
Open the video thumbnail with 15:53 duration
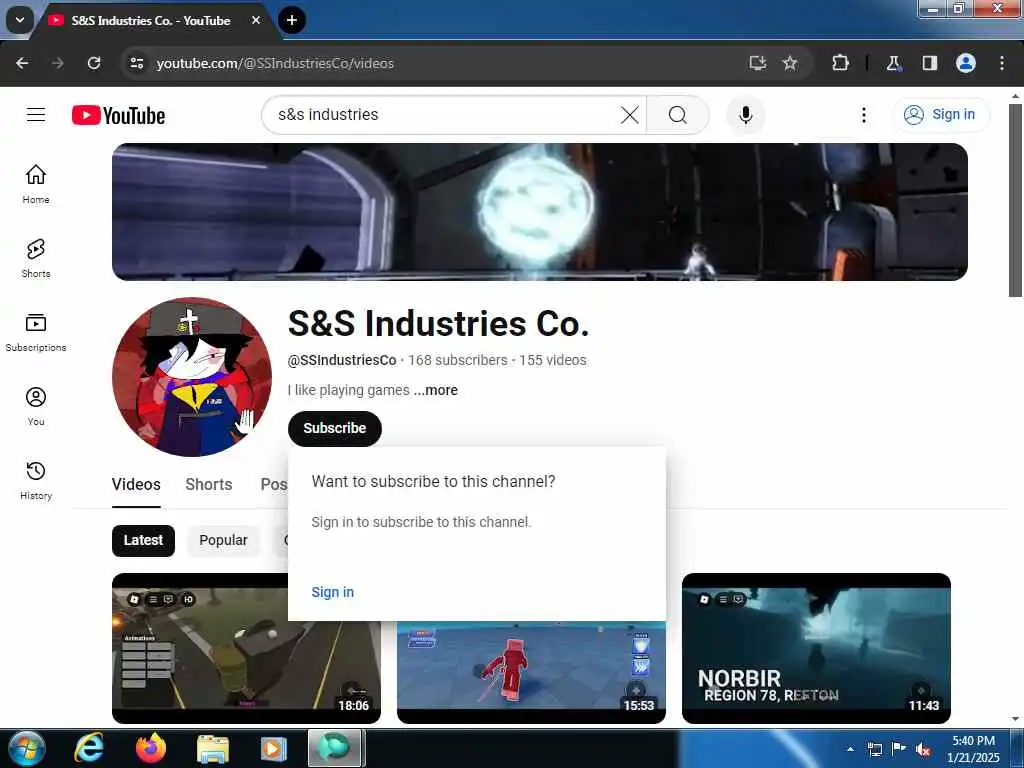pyautogui.click(x=531, y=672)
